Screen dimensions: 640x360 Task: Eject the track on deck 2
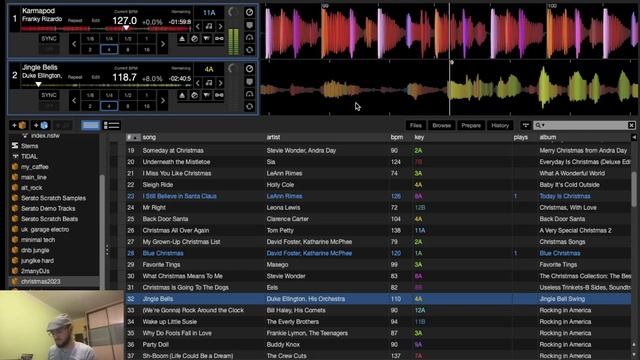point(182,95)
